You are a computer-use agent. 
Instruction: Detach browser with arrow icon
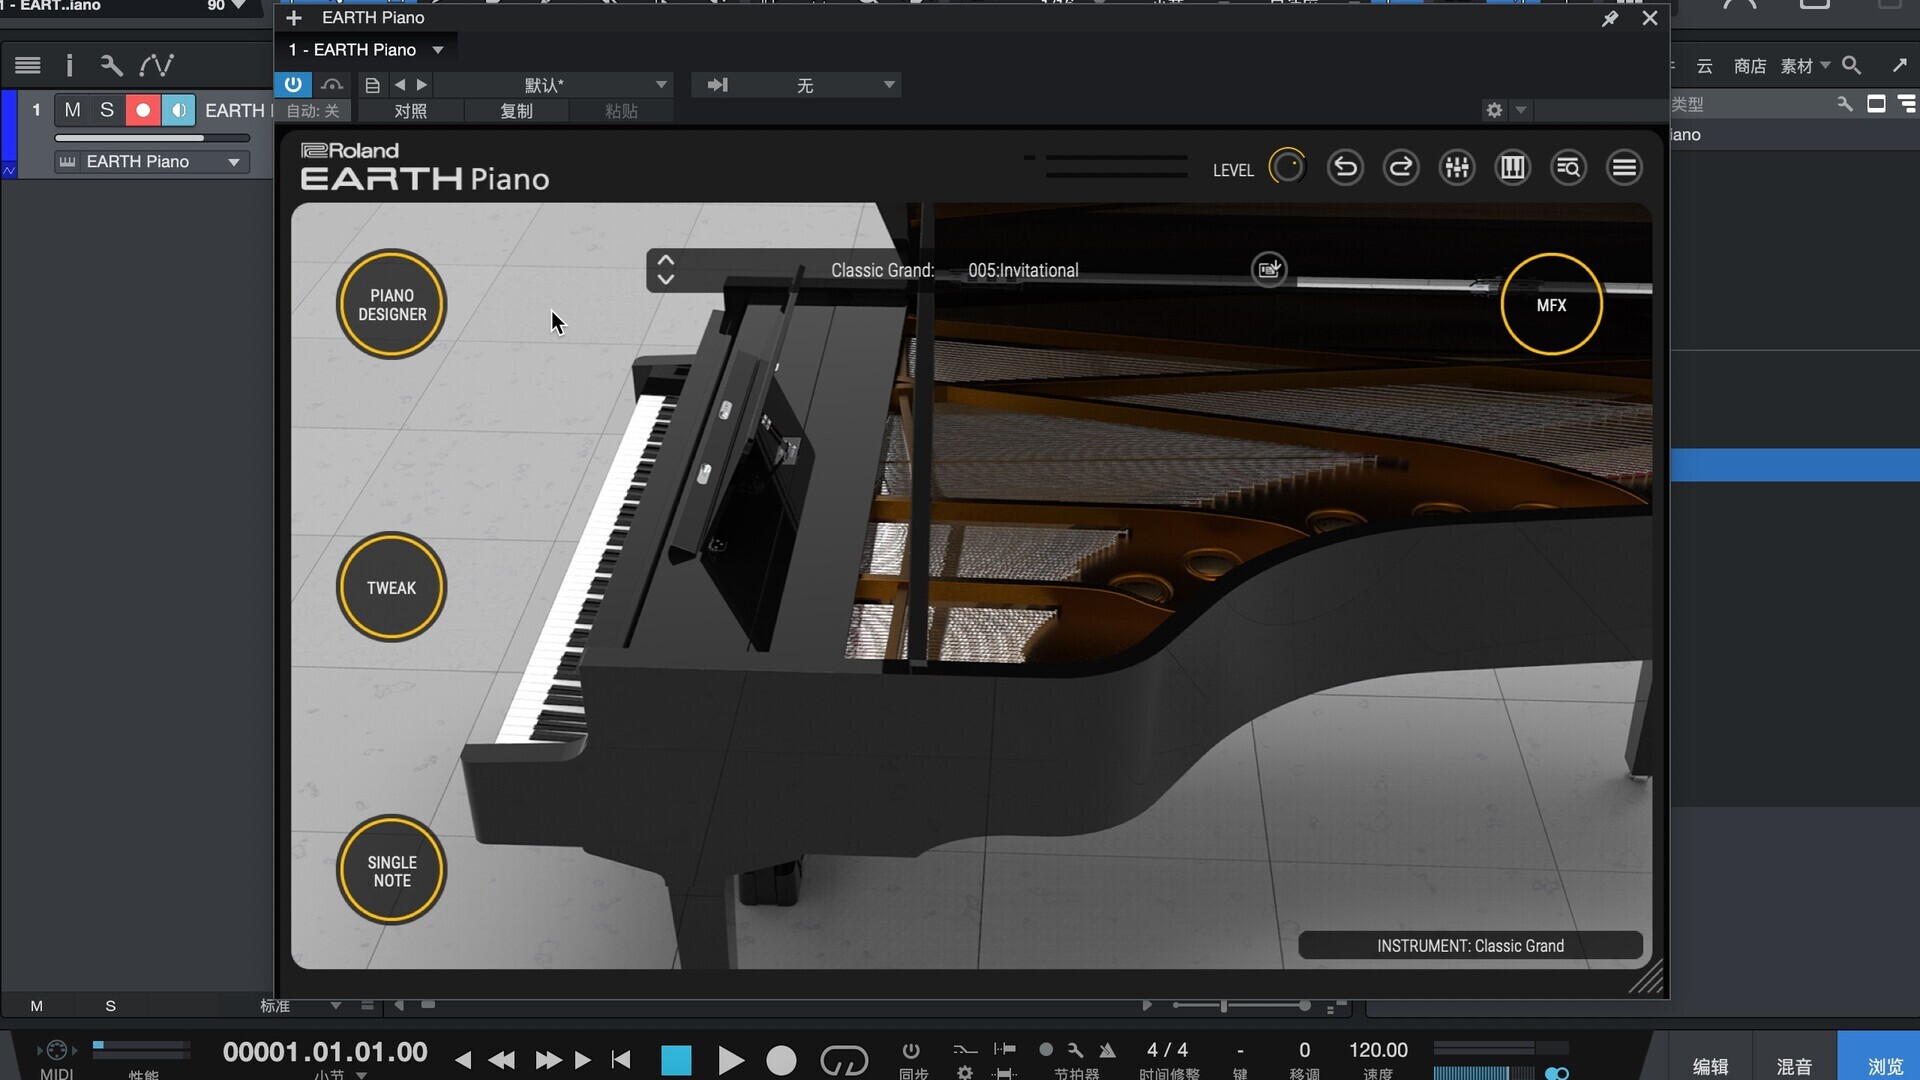(x=1900, y=66)
